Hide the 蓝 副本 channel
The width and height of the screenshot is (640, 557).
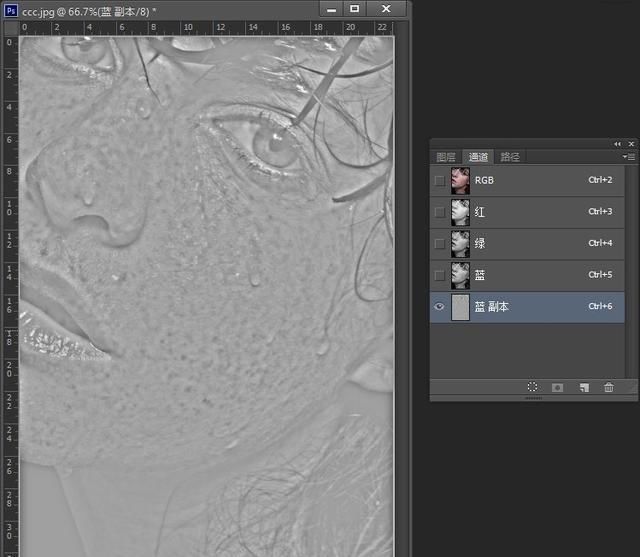pyautogui.click(x=440, y=307)
